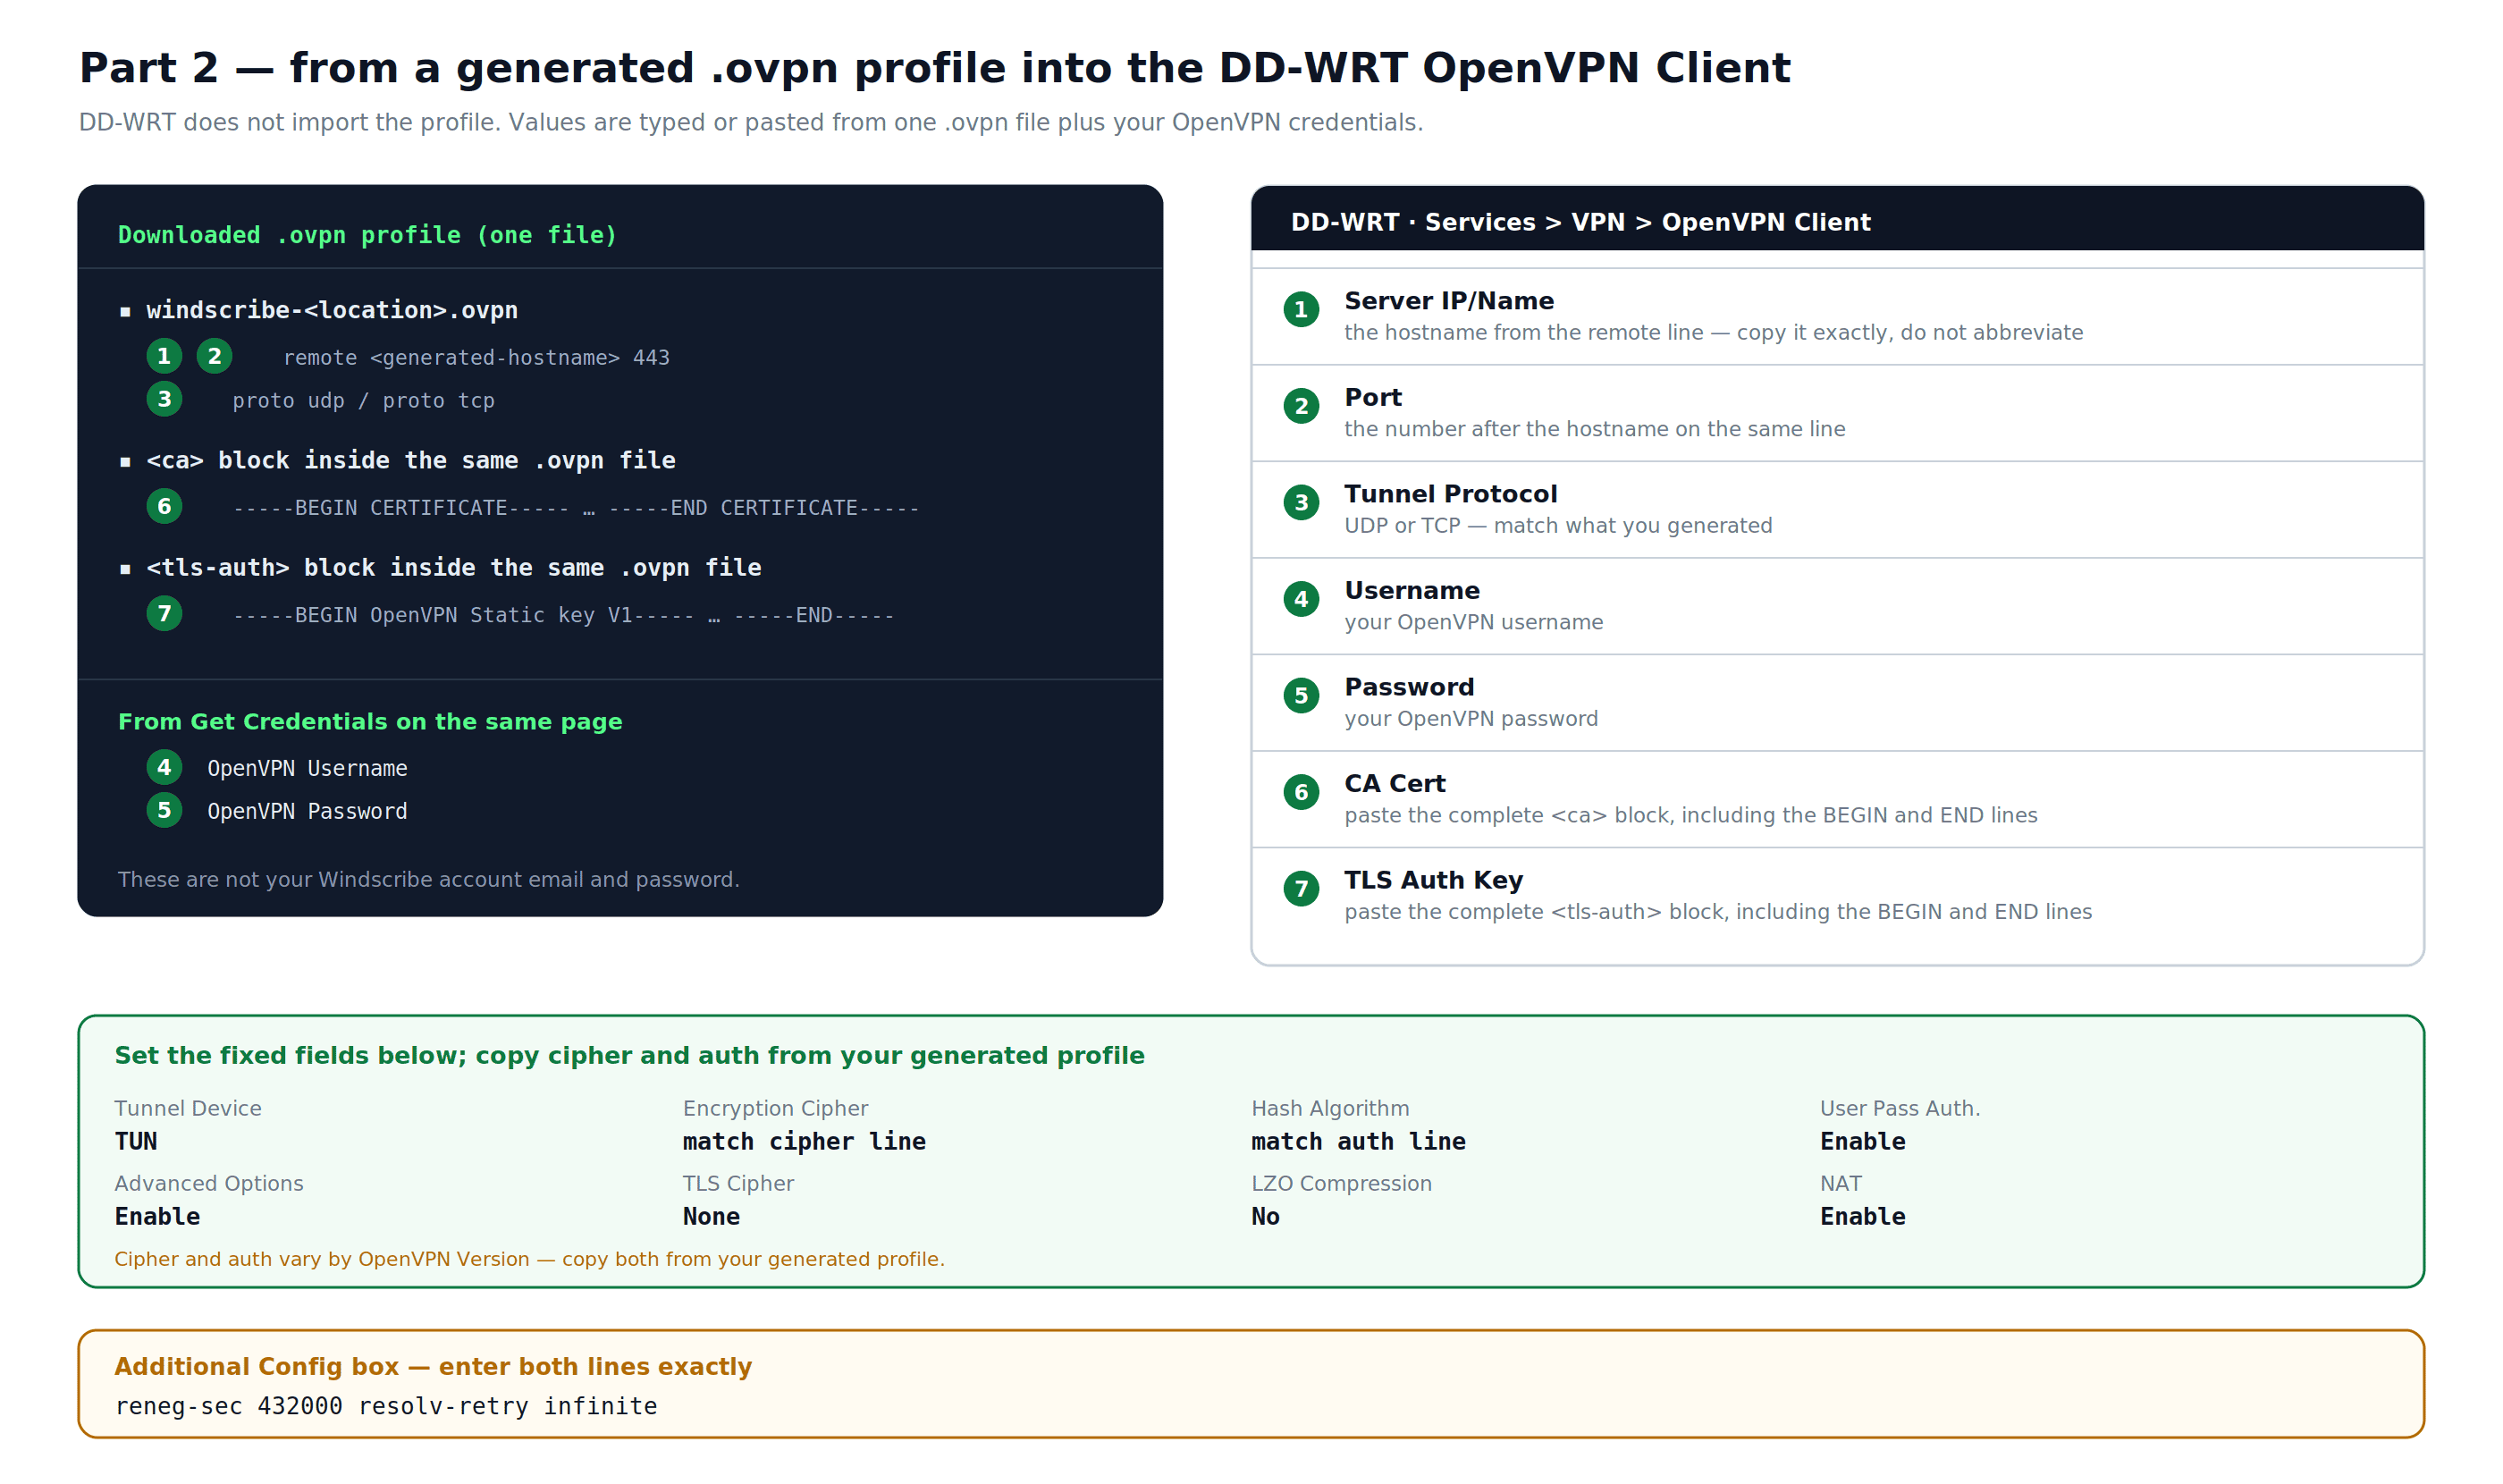Click 'your OpenVPN username' description
This screenshot has height=1484, width=2503.
(1474, 622)
